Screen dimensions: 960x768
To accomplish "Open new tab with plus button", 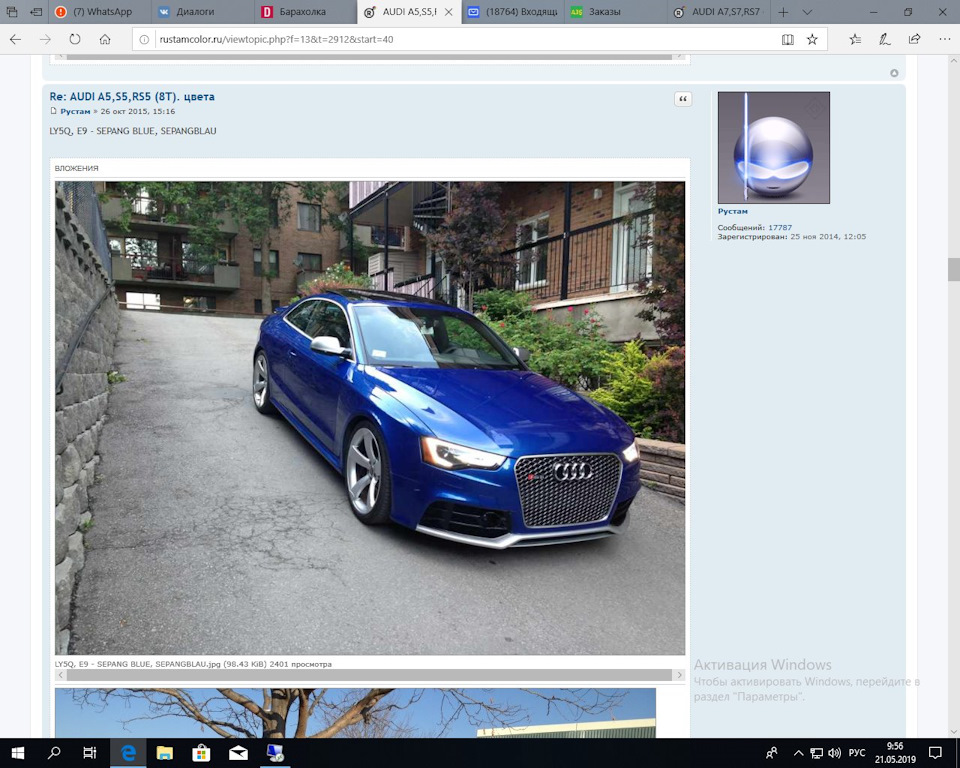I will (x=783, y=12).
